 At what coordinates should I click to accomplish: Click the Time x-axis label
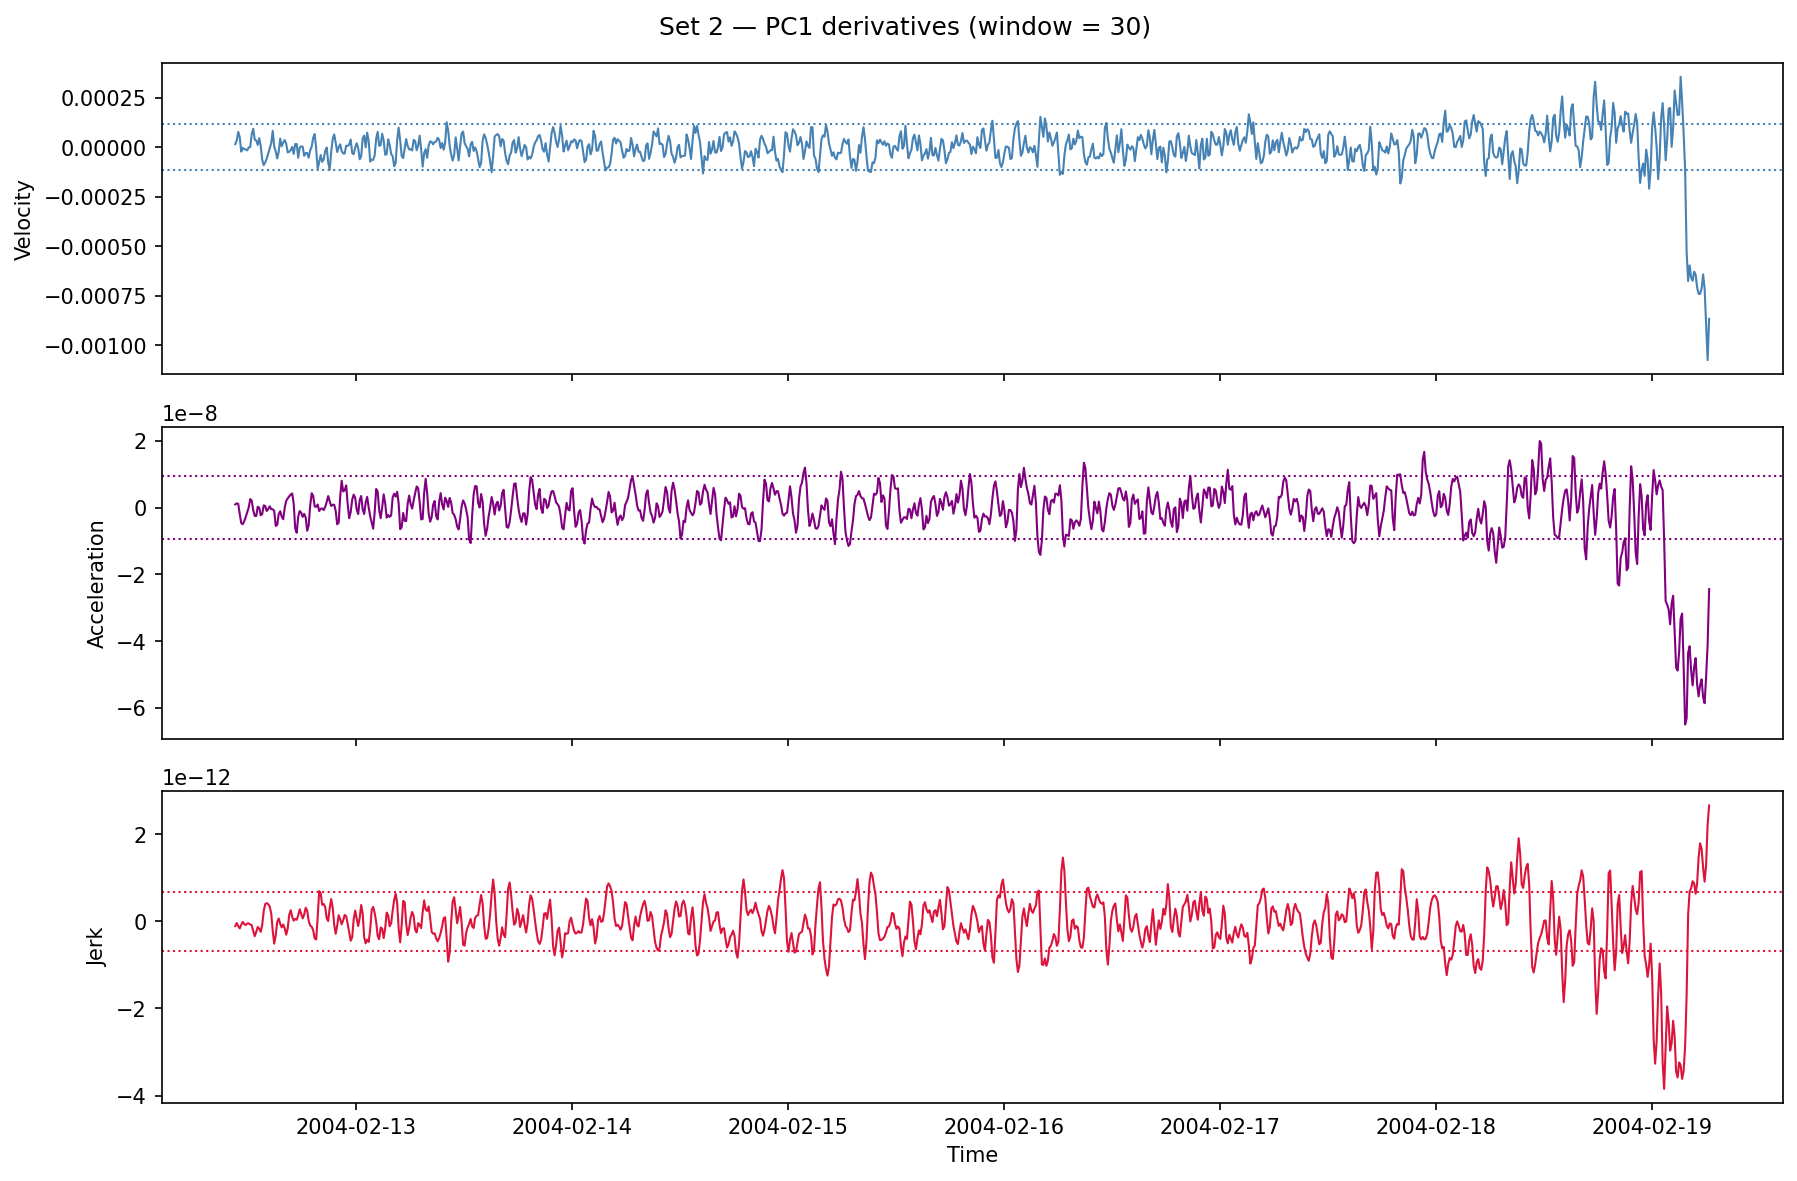[x=972, y=1156]
